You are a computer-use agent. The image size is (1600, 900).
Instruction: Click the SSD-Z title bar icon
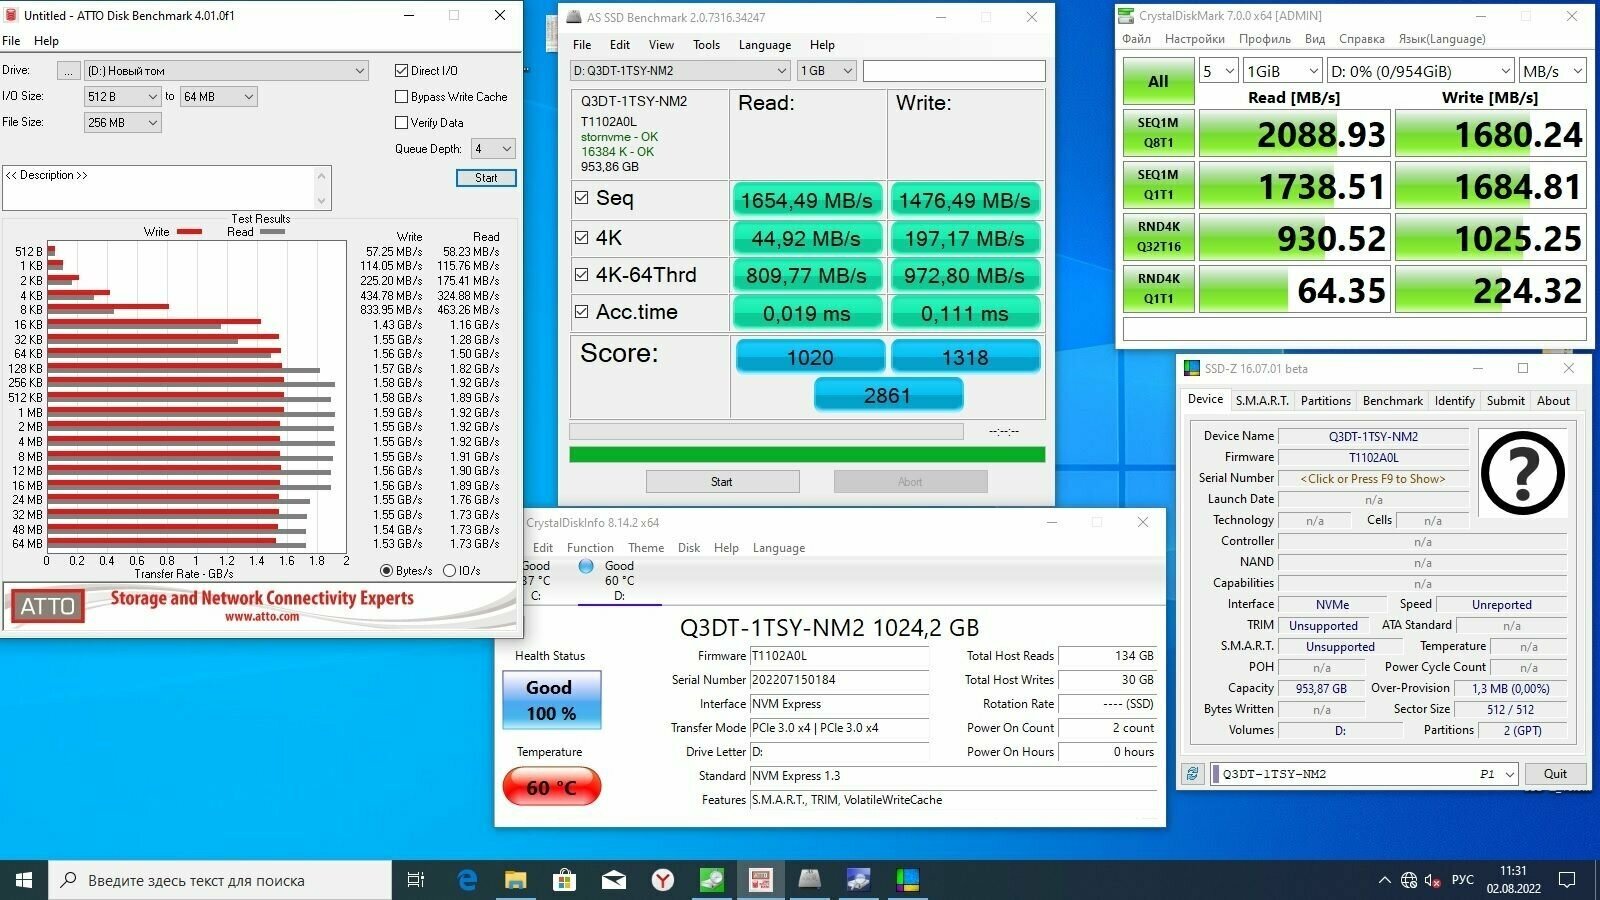pyautogui.click(x=1191, y=369)
